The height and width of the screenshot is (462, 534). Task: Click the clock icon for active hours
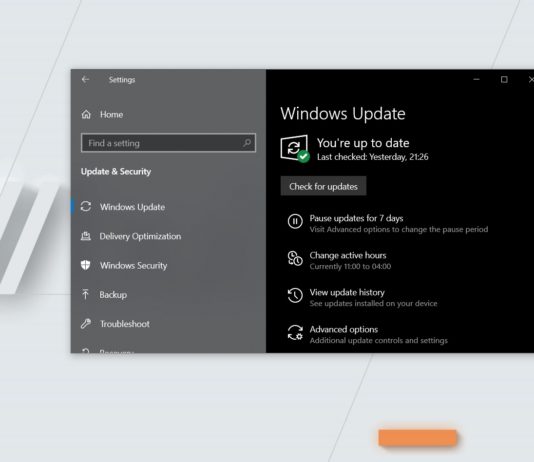(295, 258)
